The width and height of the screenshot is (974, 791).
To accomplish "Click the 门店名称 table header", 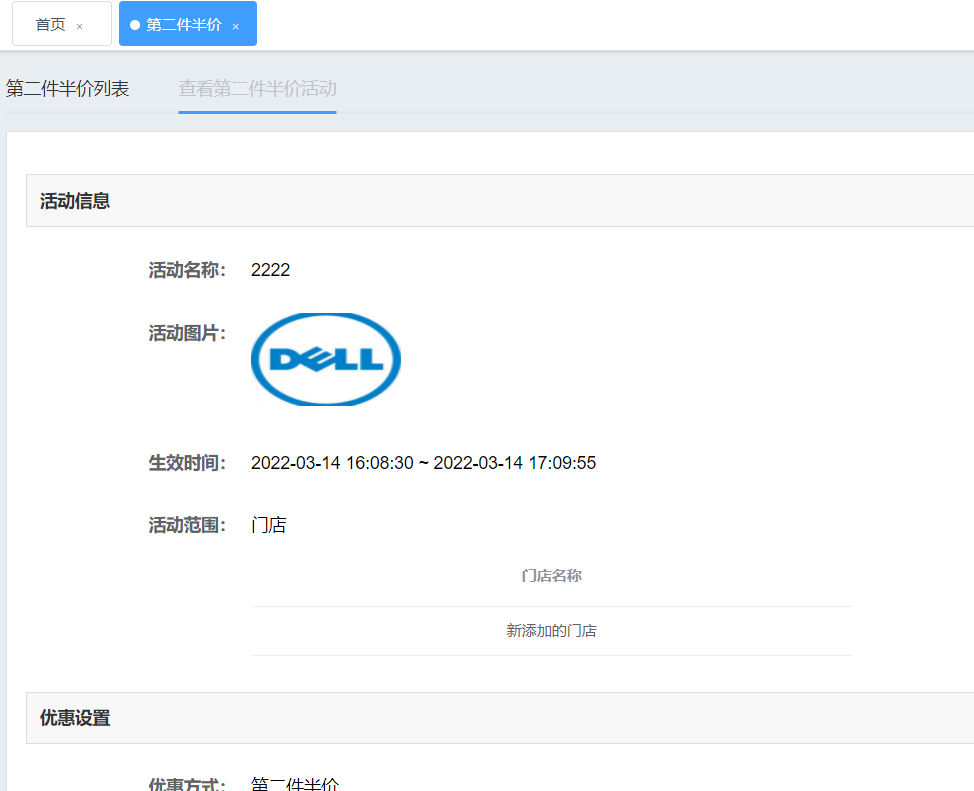I will click(552, 576).
